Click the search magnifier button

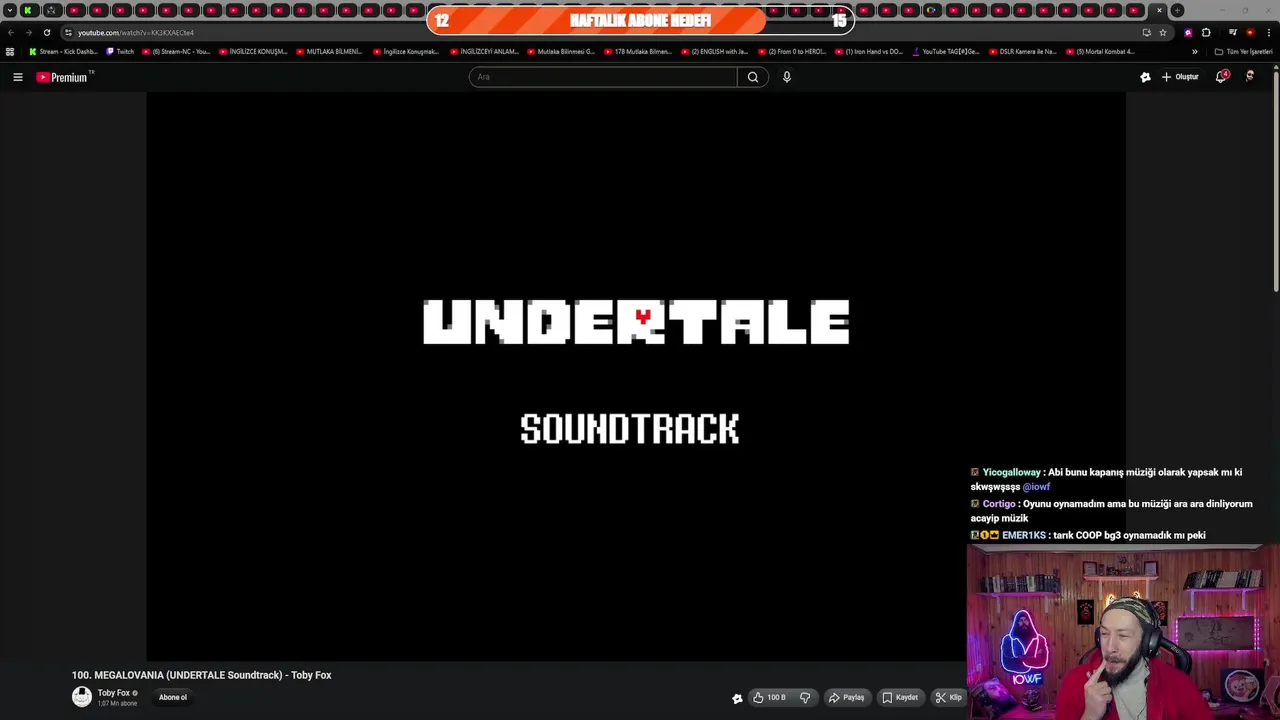click(x=753, y=77)
